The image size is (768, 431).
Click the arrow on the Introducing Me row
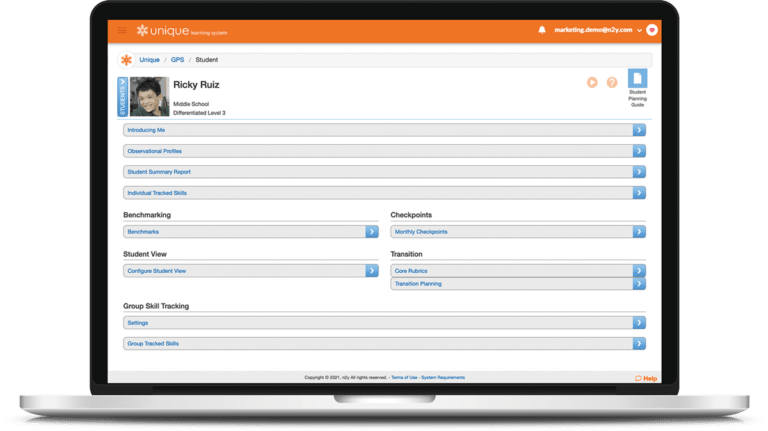pyautogui.click(x=639, y=130)
